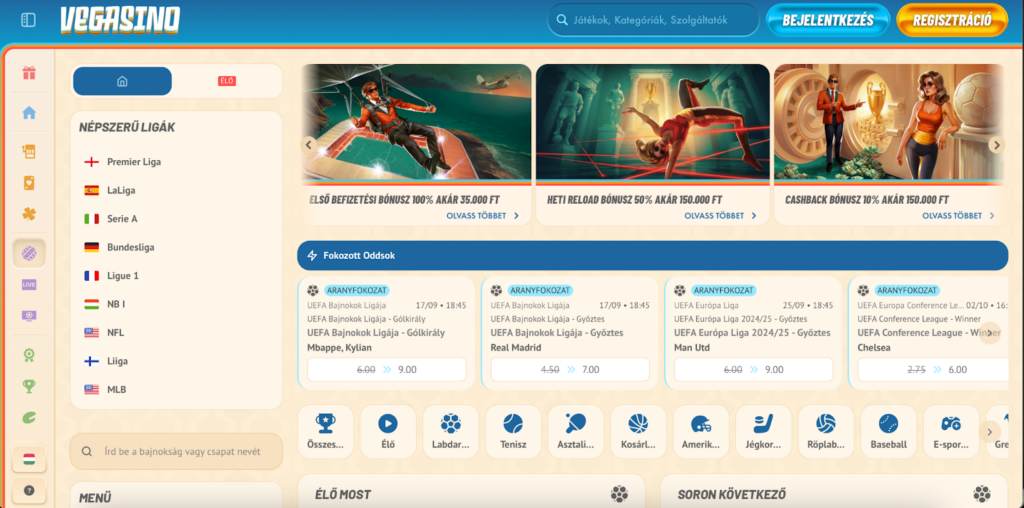Select the Kosárlabda basketball category
This screenshot has height=508, width=1024.
pyautogui.click(x=638, y=432)
